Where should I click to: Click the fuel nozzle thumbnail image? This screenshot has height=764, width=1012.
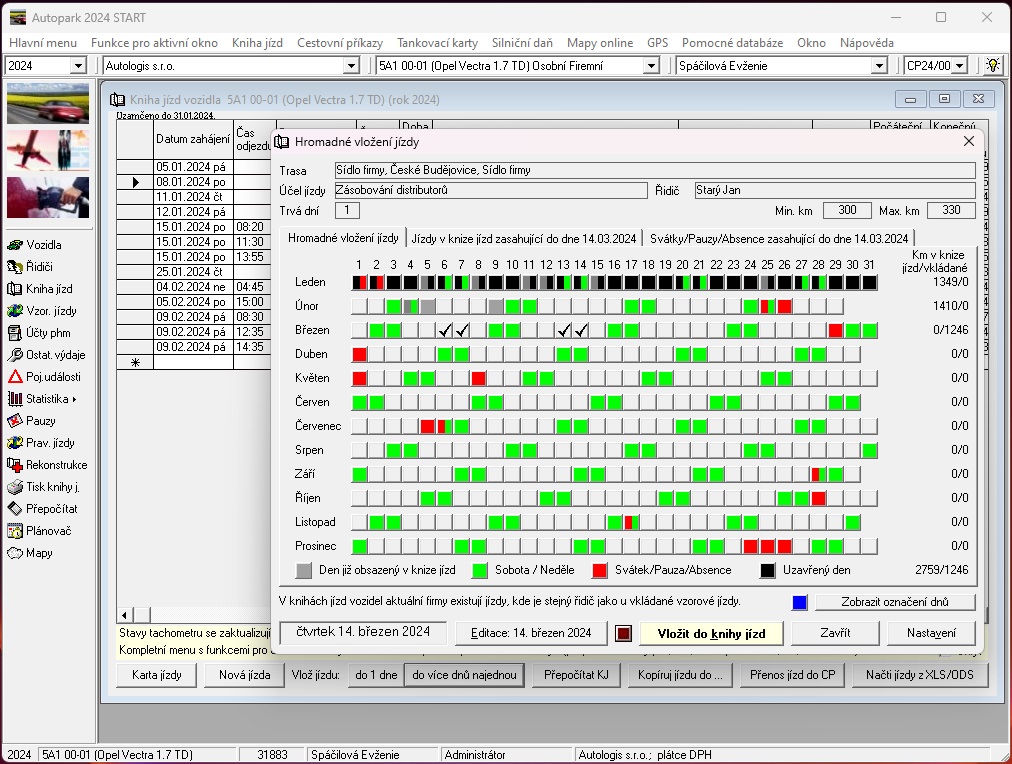(x=48, y=197)
